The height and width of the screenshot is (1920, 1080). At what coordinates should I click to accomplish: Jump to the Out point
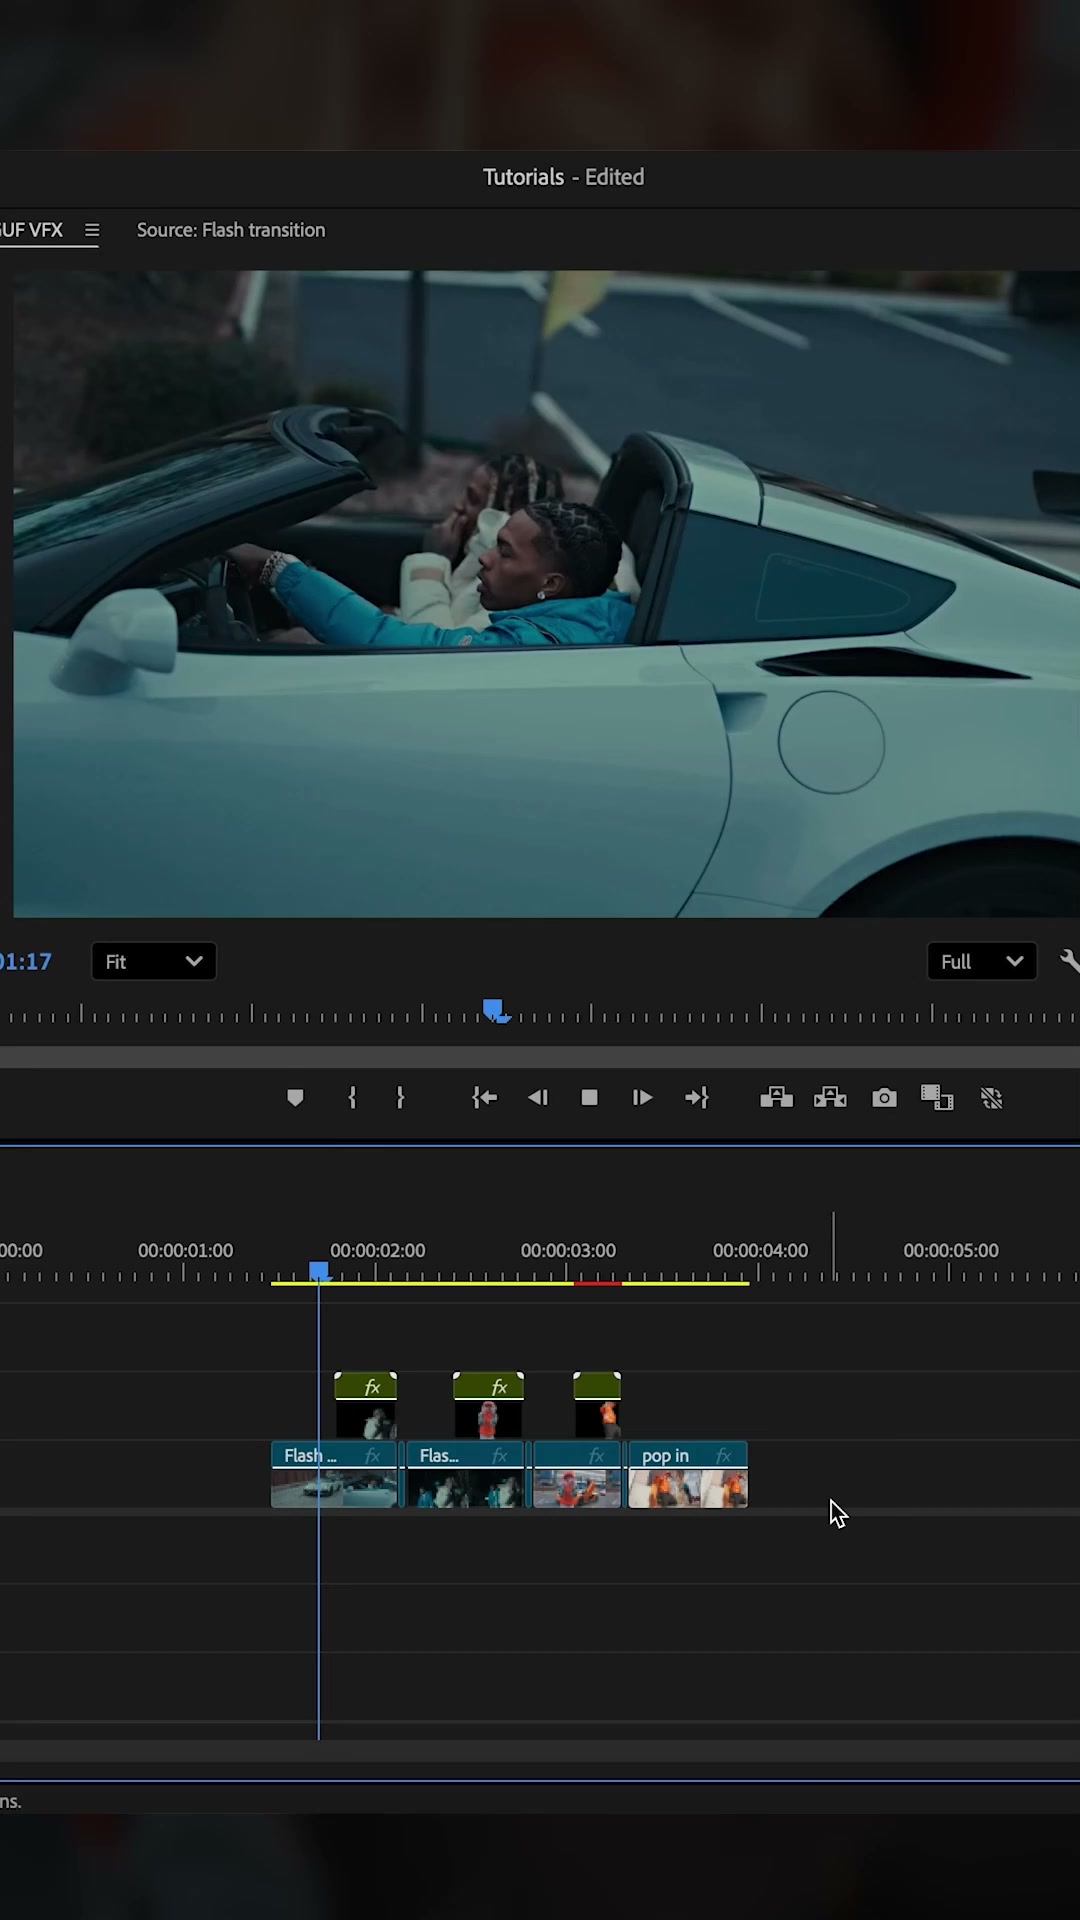tap(697, 1098)
